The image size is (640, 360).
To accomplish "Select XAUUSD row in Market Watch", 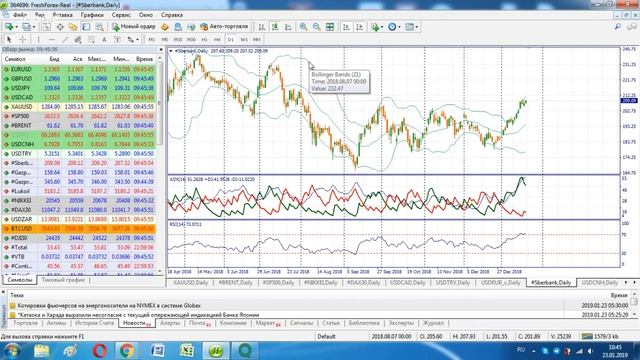I will pyautogui.click(x=79, y=107).
